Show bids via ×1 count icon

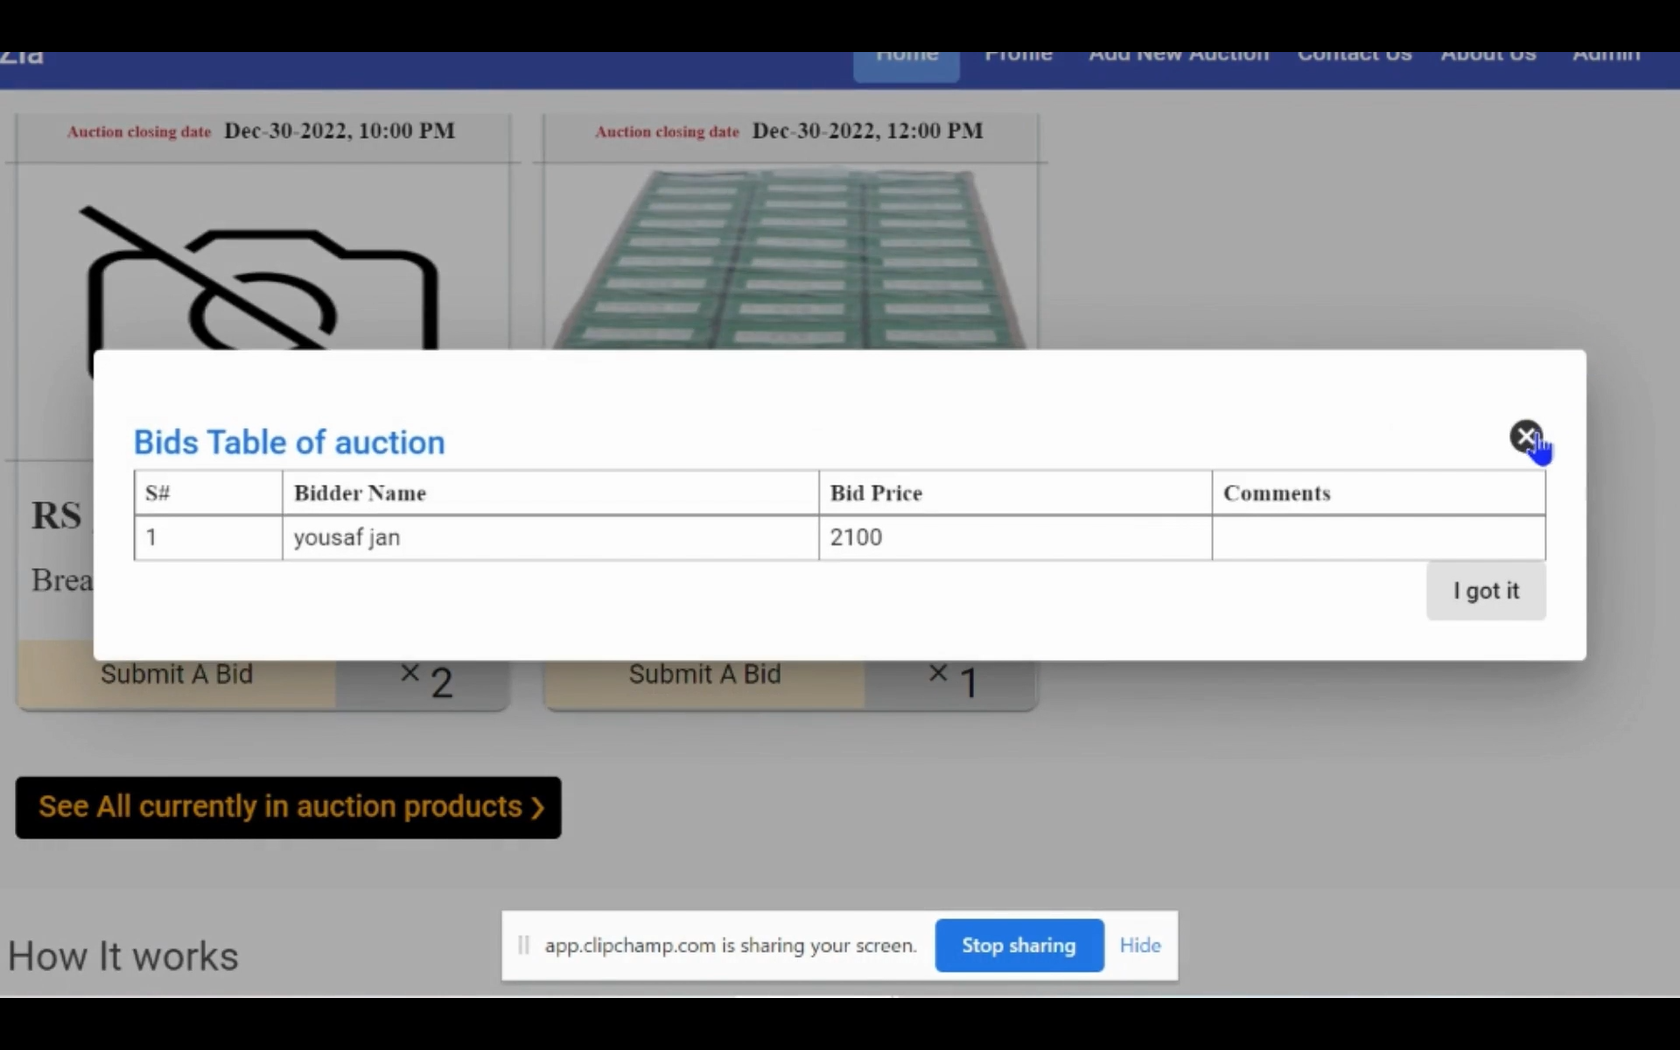952,680
